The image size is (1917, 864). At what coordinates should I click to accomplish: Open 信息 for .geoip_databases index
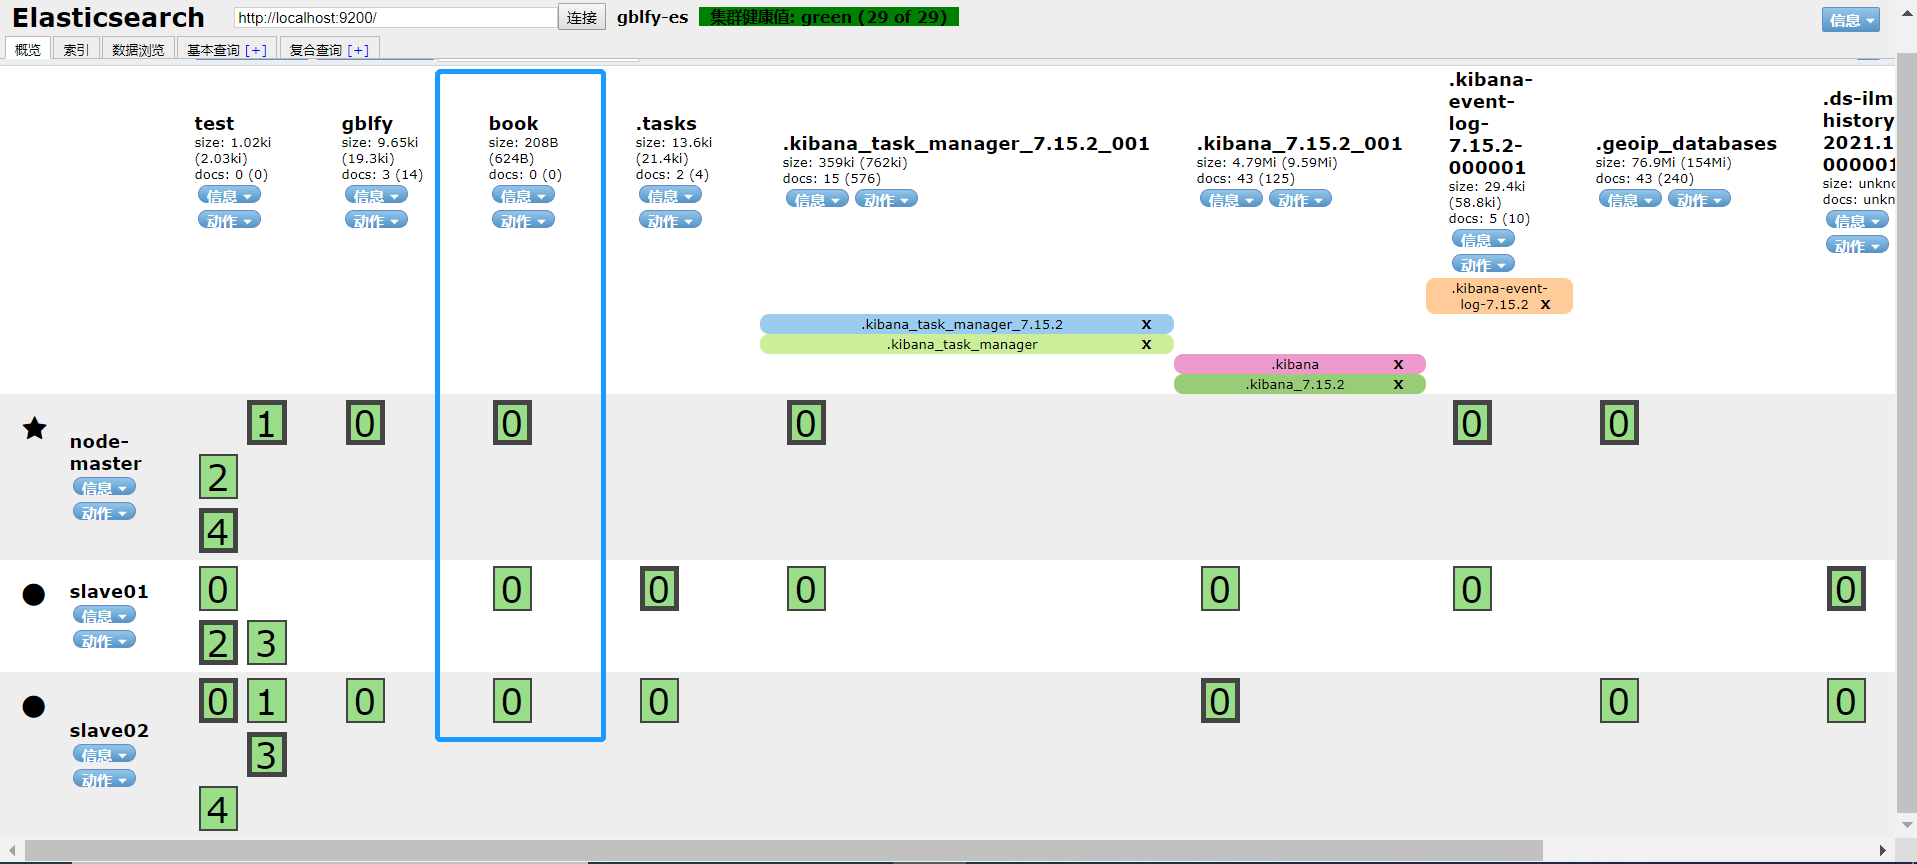click(1630, 199)
